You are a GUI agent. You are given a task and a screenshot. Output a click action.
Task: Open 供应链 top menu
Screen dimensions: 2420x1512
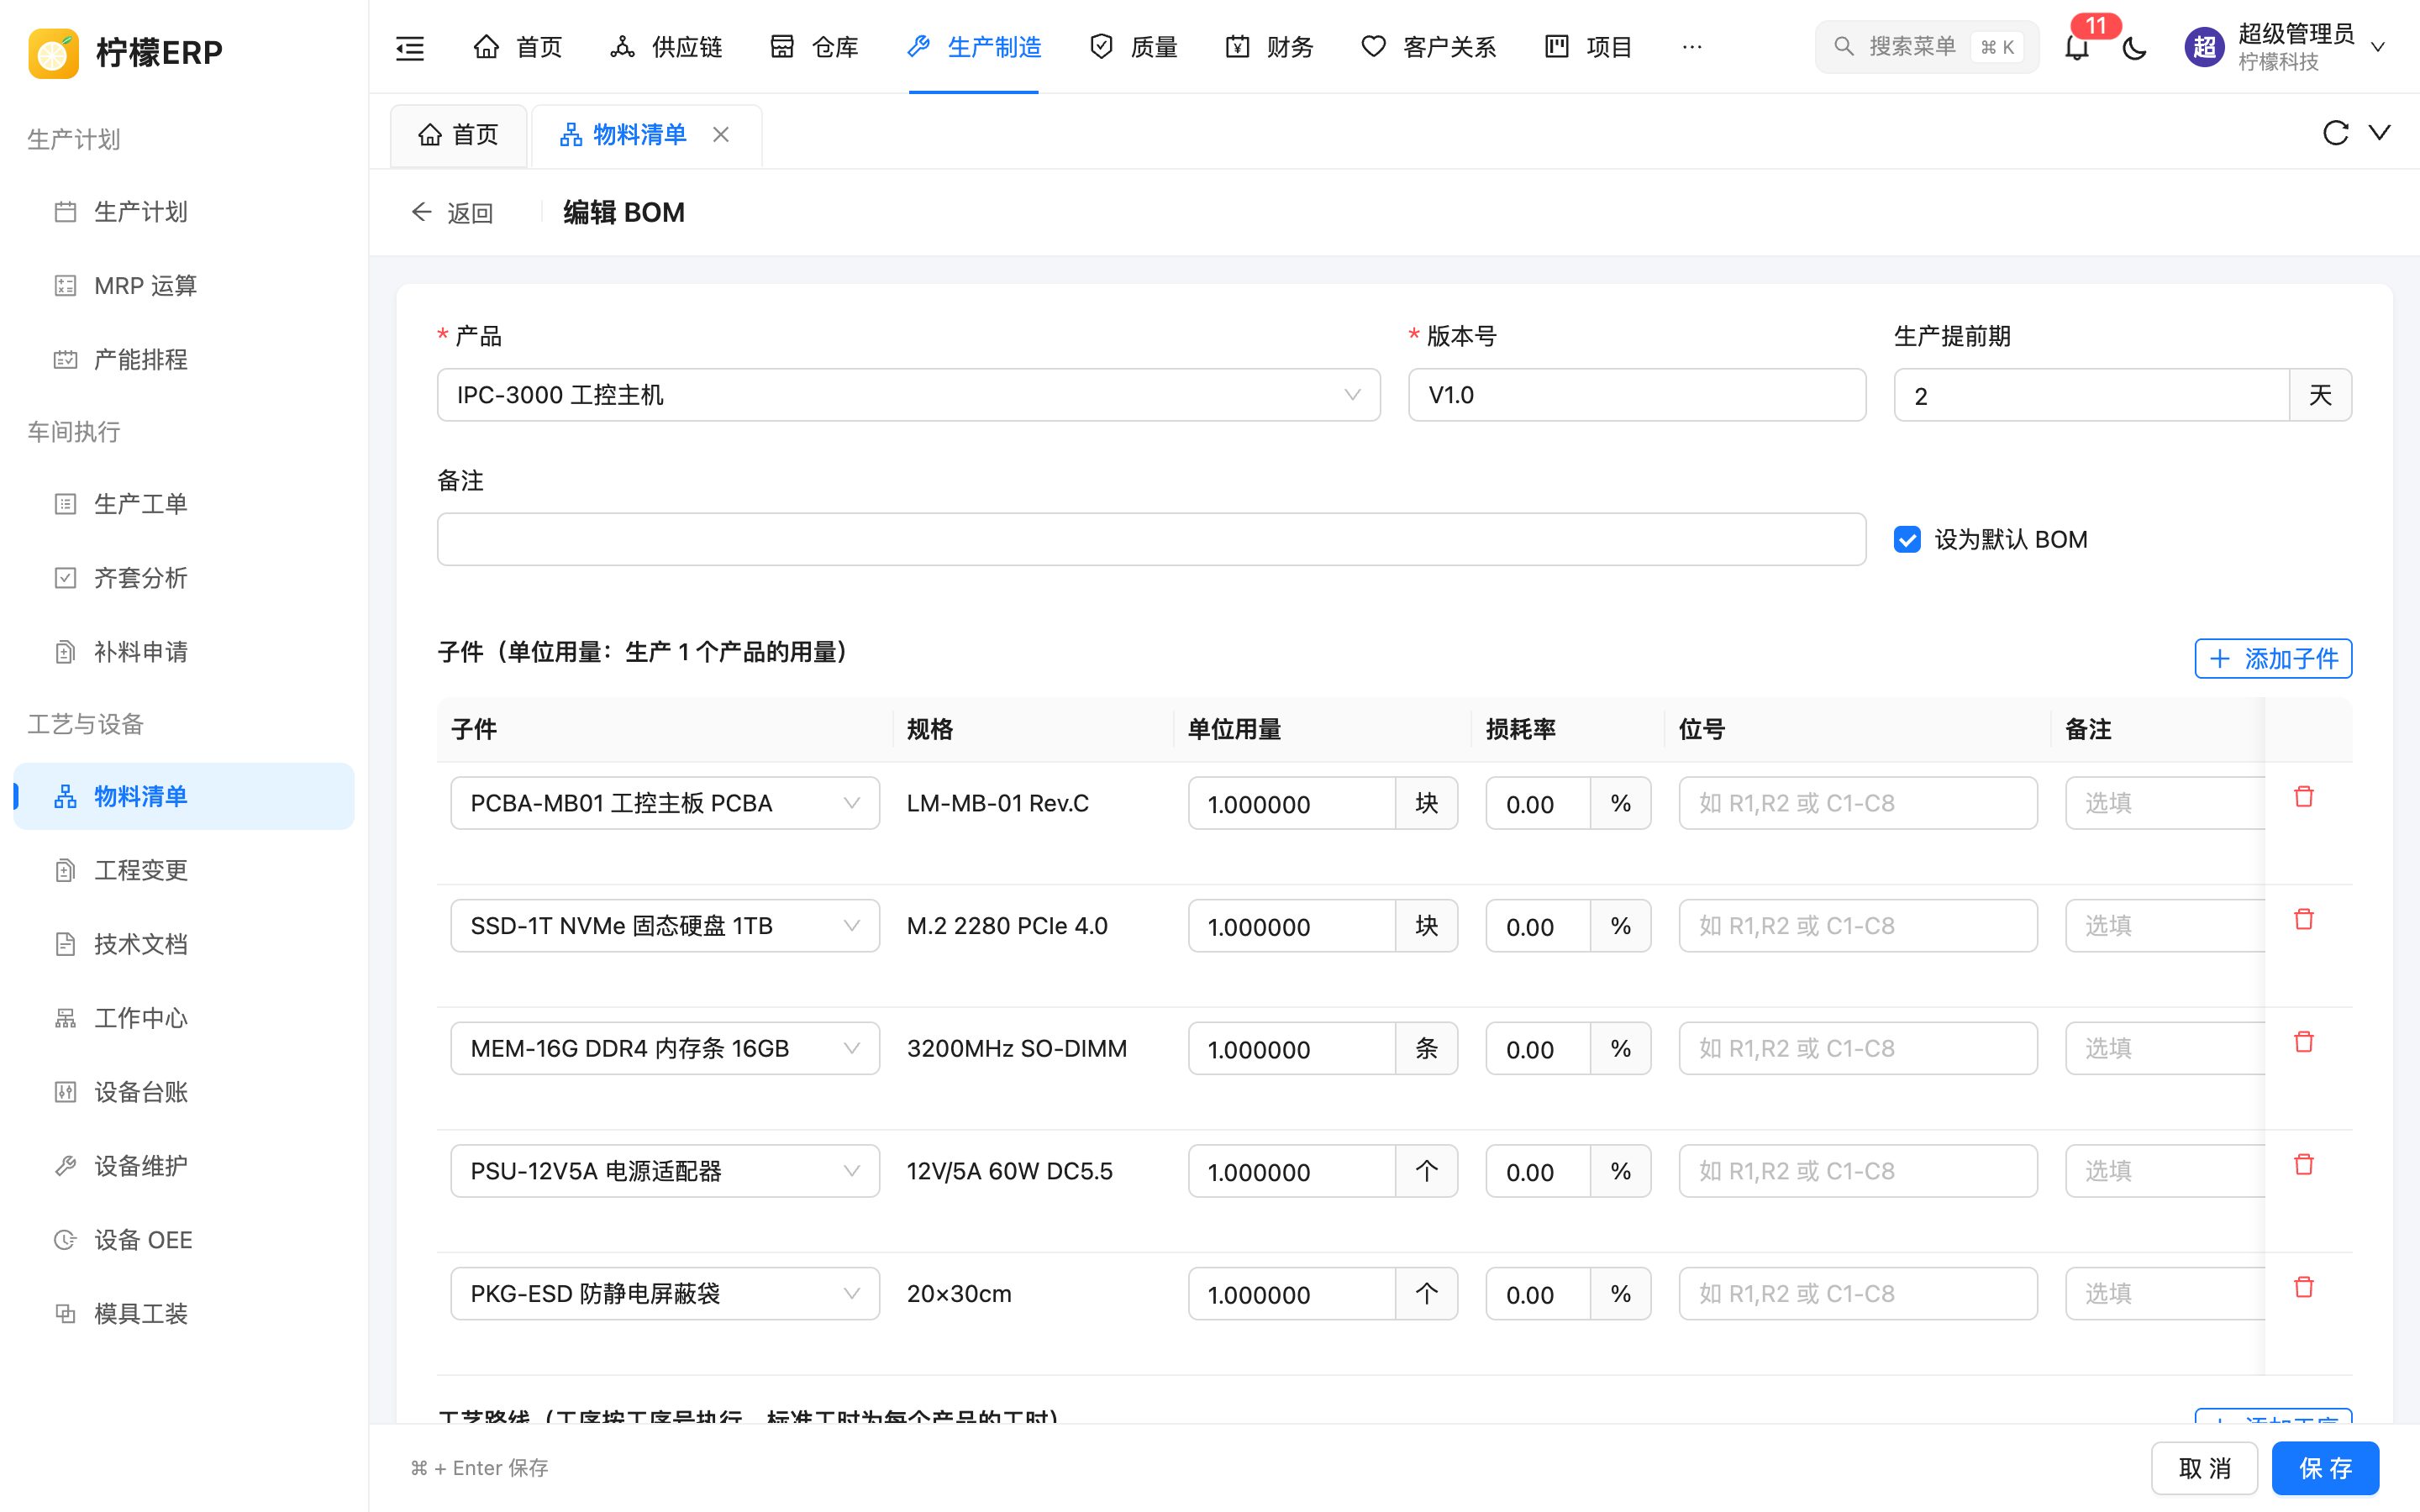pos(666,47)
